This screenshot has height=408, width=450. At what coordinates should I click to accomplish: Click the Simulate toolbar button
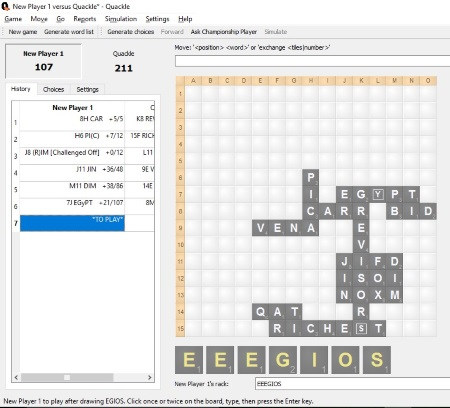(276, 32)
